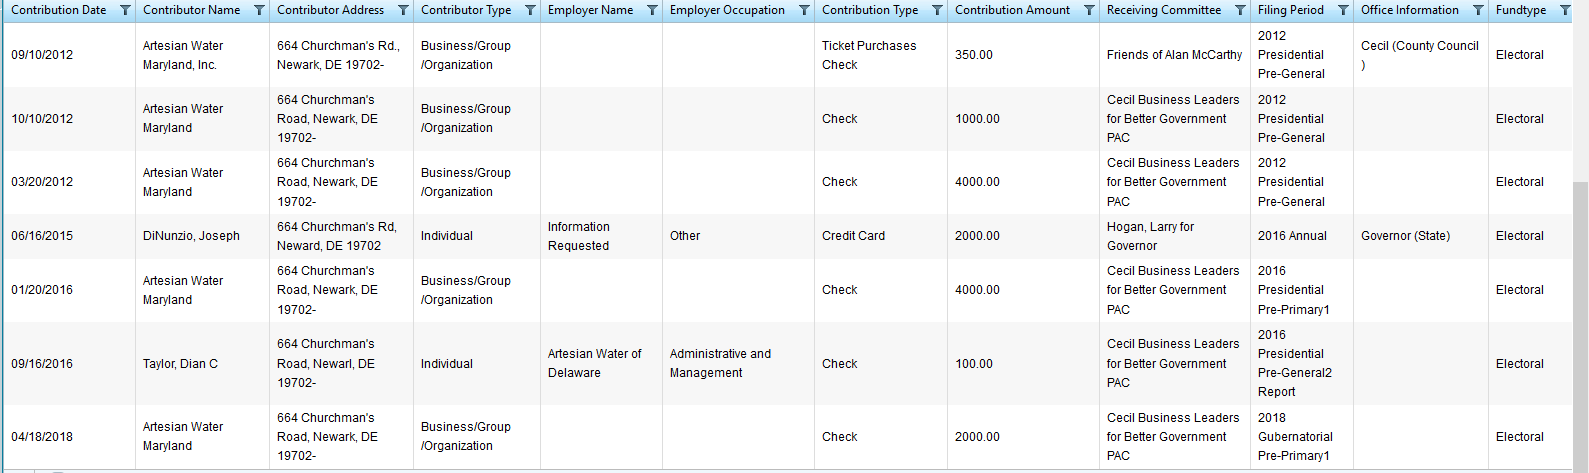The height and width of the screenshot is (473, 1589).
Task: Open filter for Contribution Amount column
Action: (1089, 11)
